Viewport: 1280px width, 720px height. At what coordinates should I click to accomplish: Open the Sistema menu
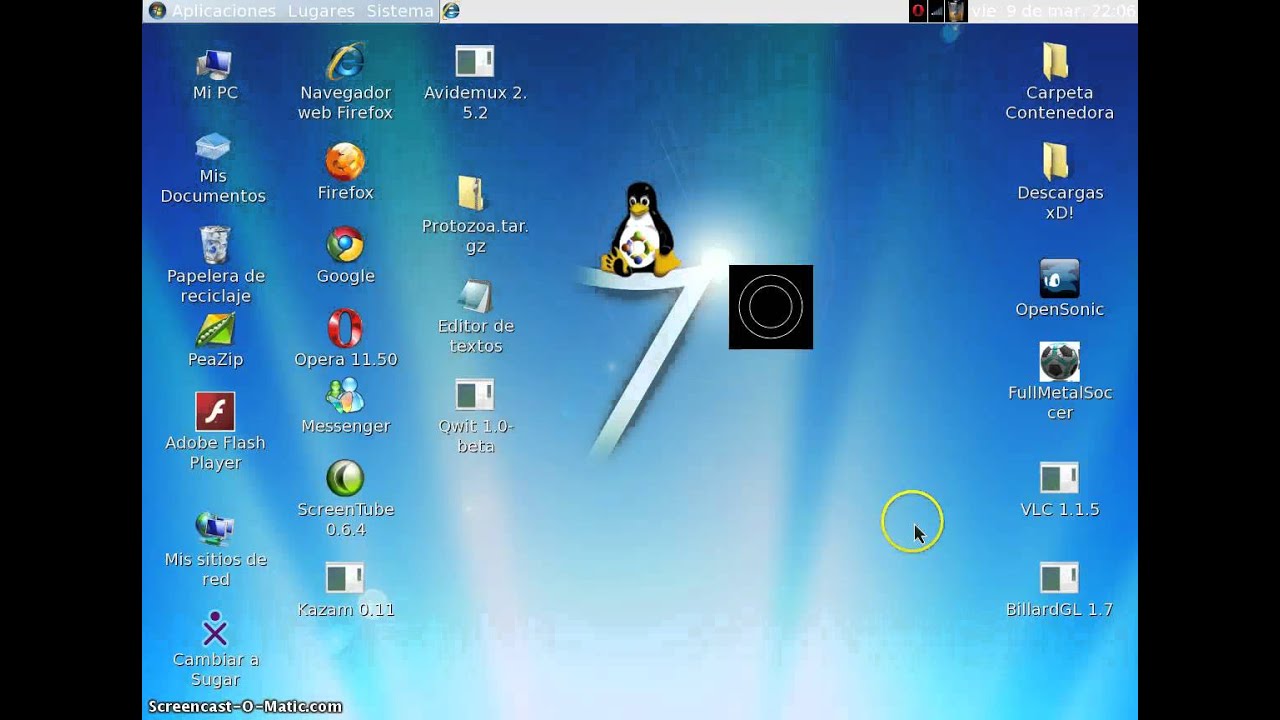(x=400, y=11)
